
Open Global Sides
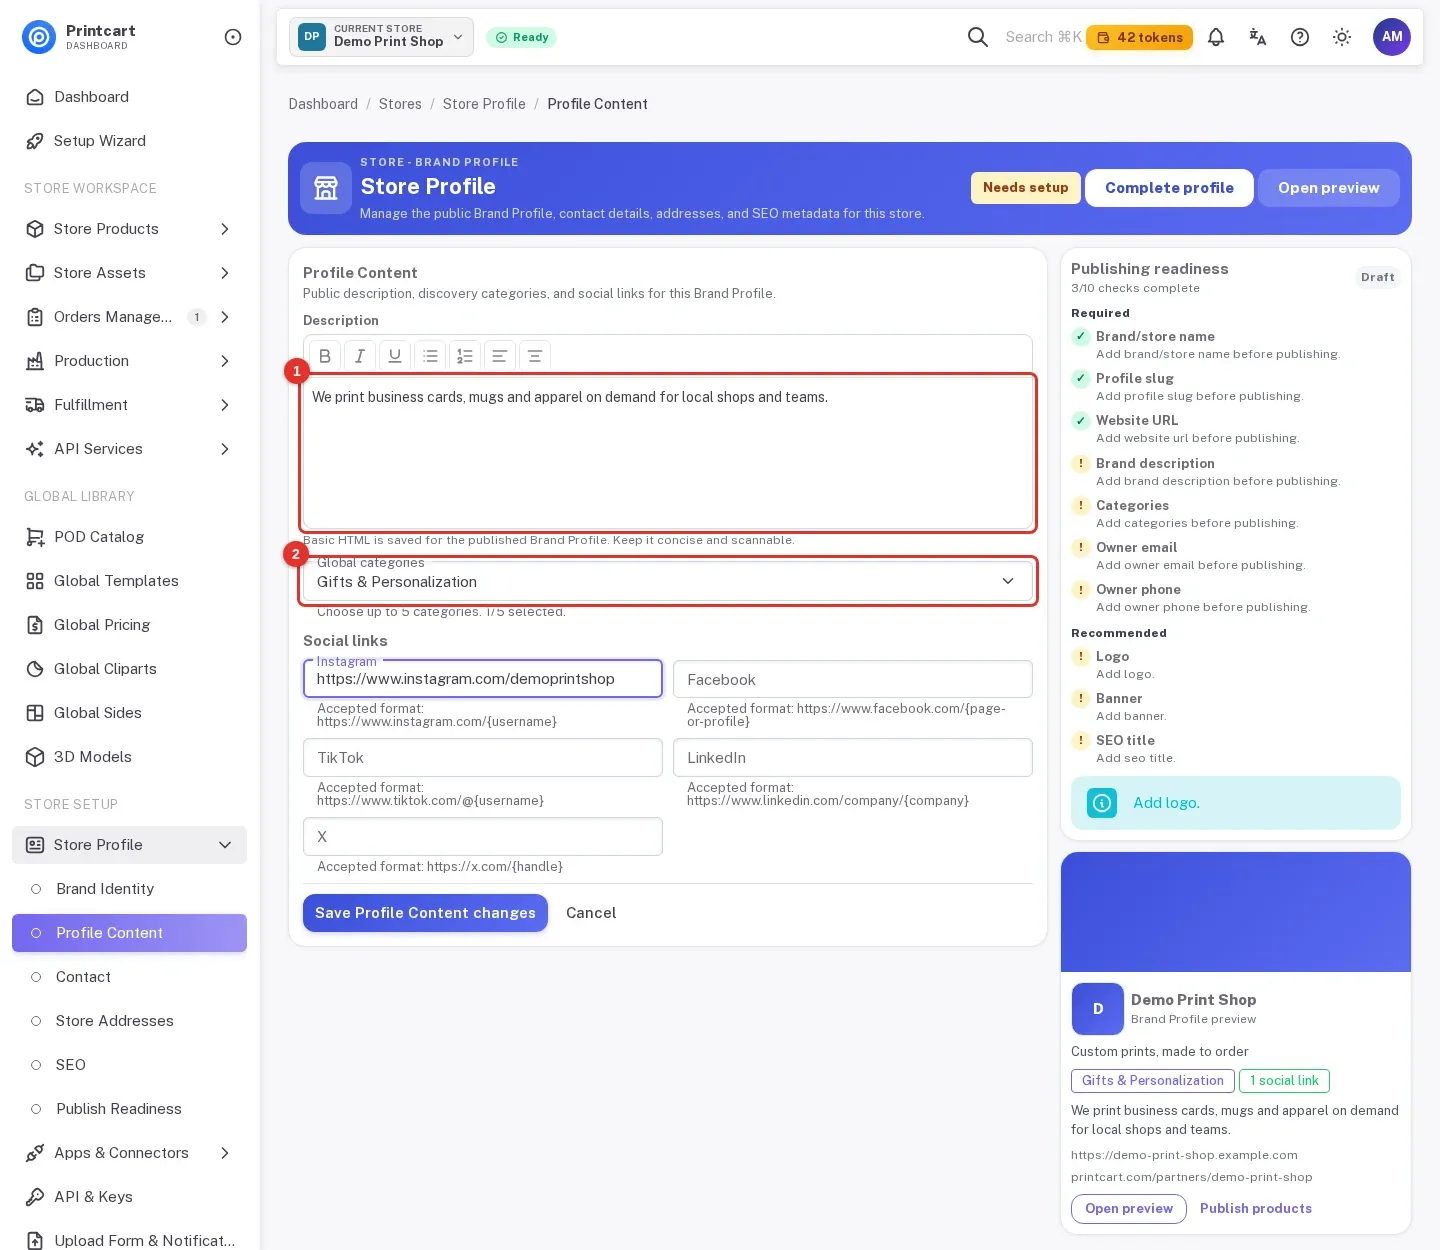(x=130, y=713)
